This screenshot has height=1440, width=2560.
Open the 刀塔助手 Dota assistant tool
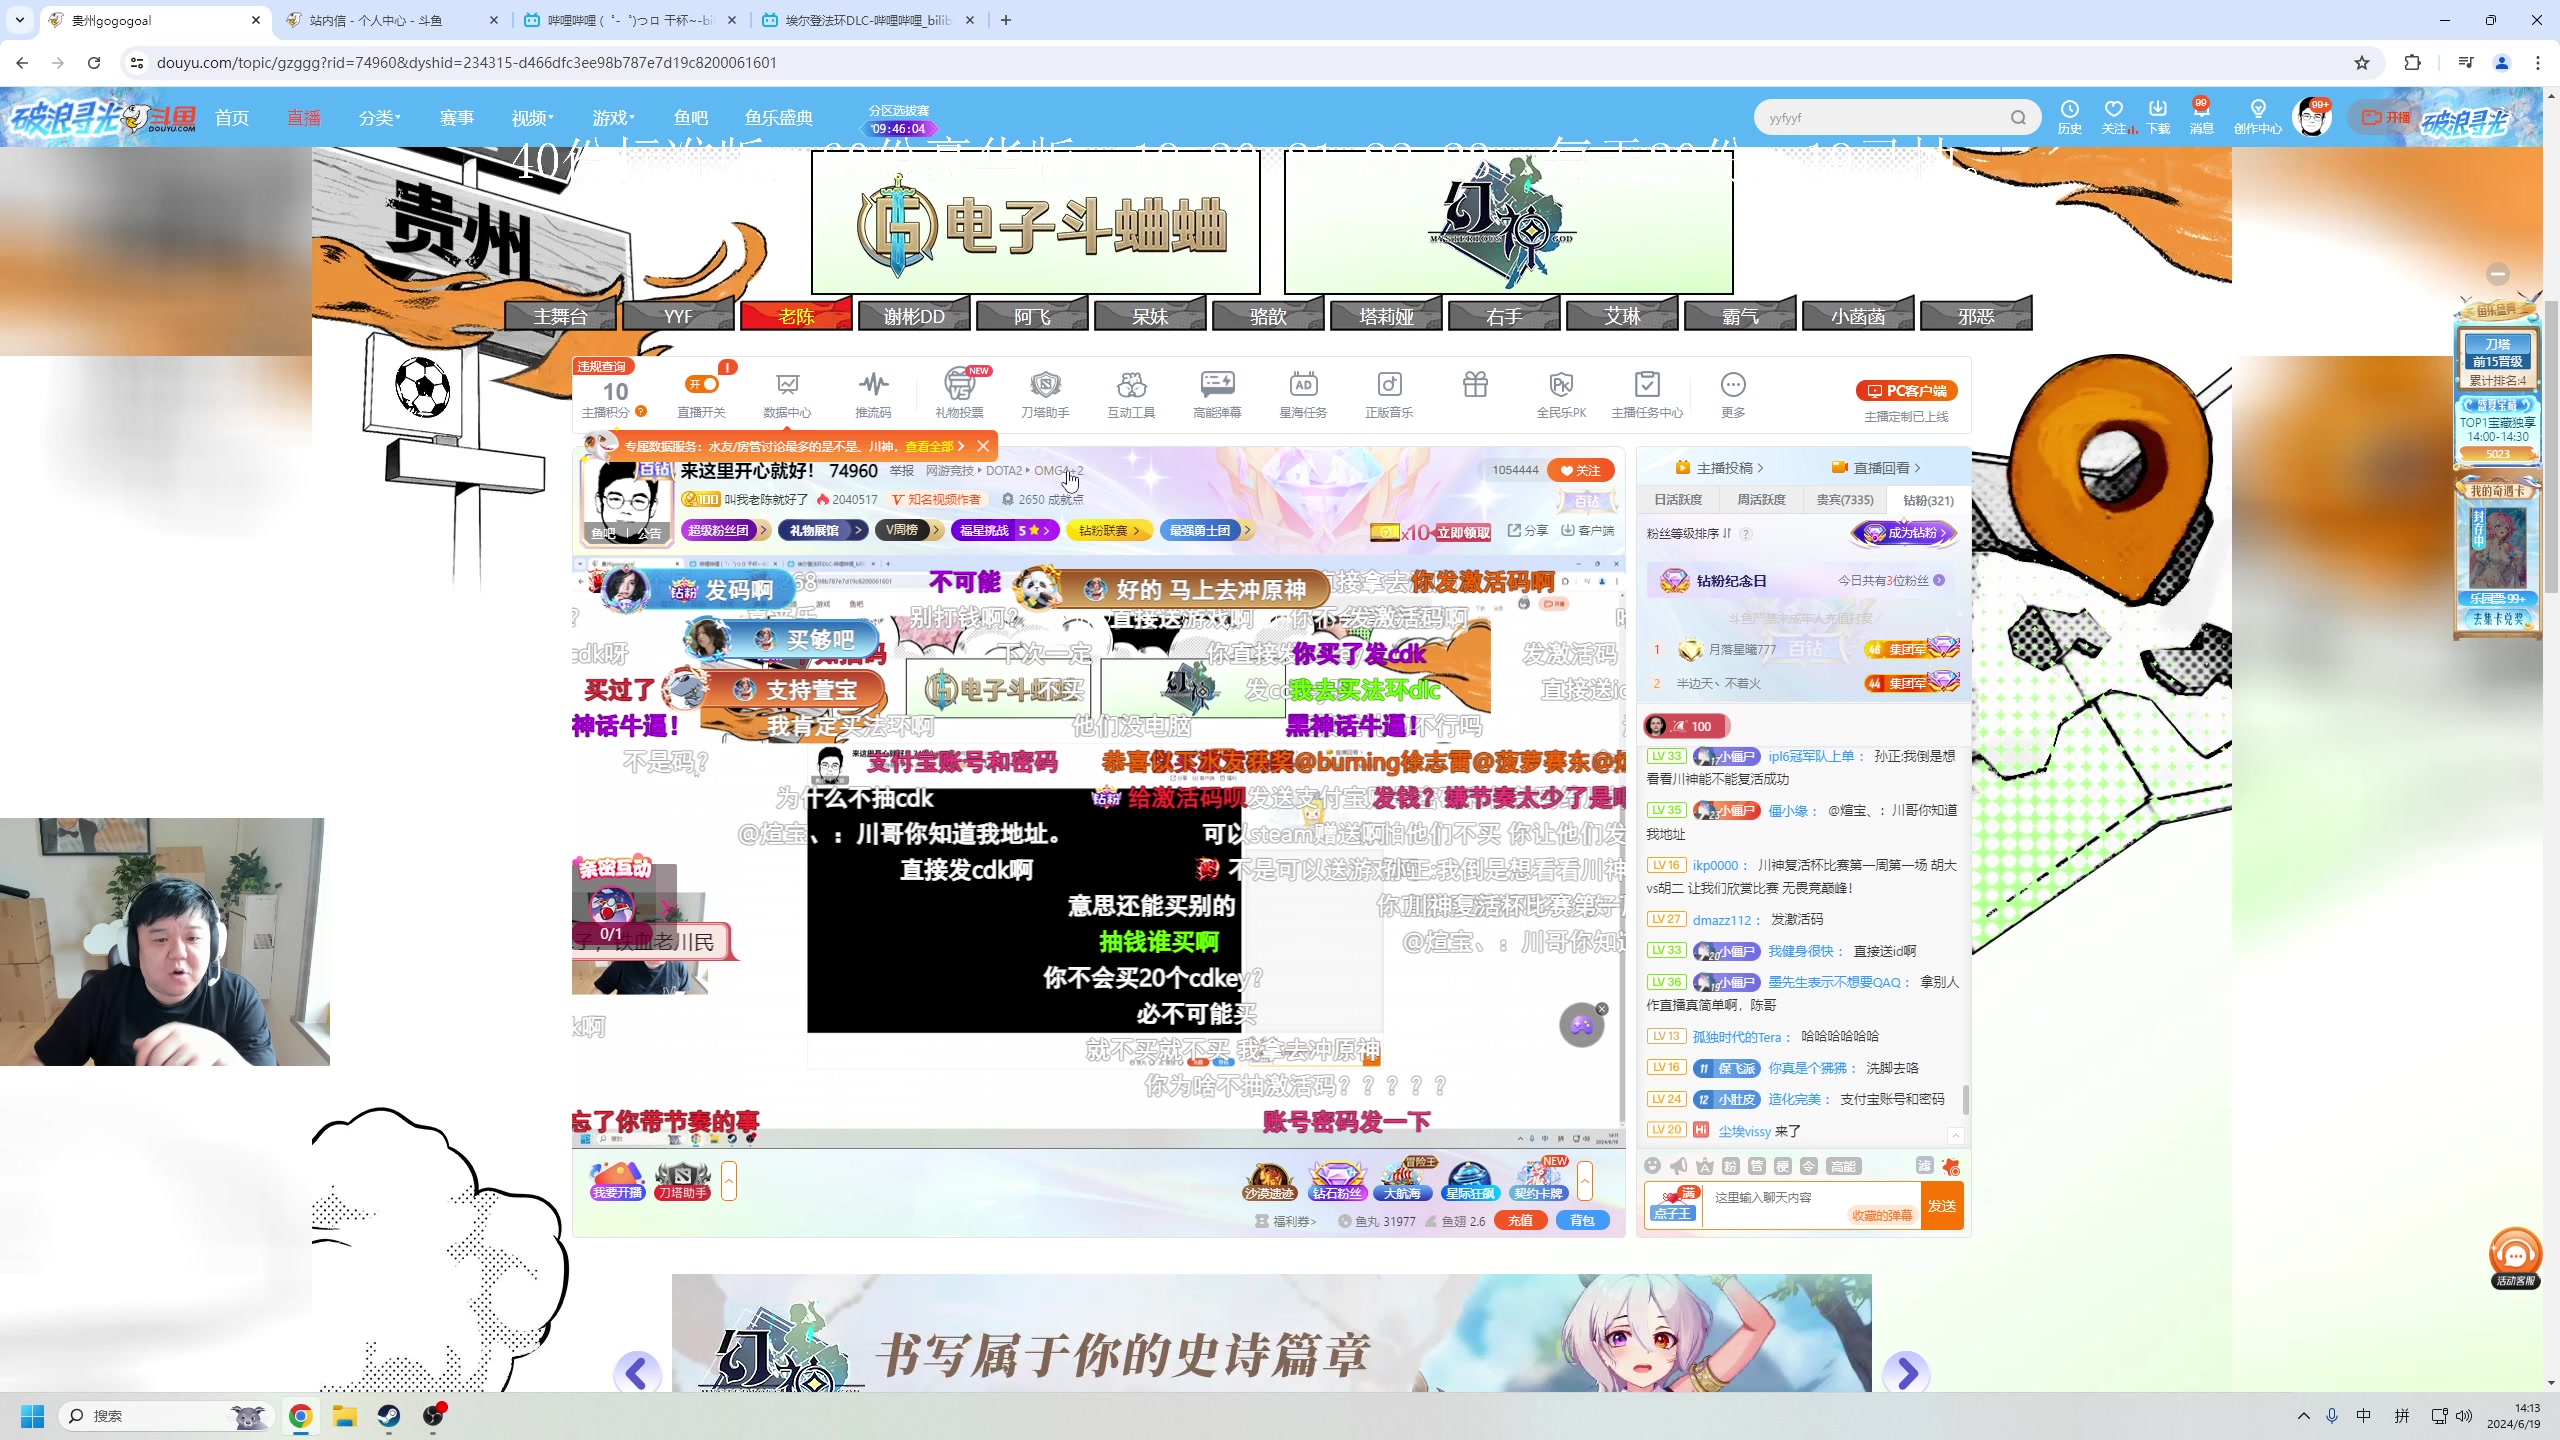pyautogui.click(x=1045, y=394)
